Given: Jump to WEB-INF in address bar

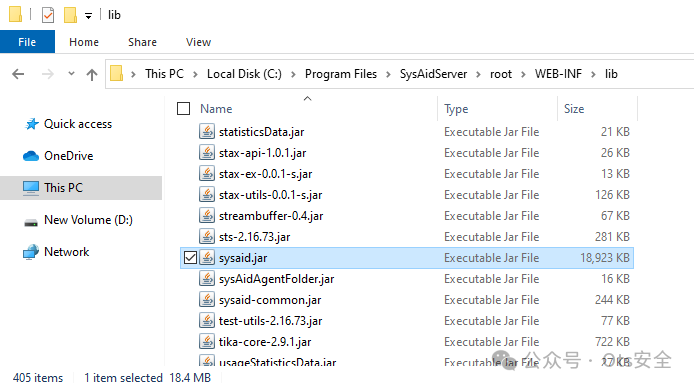Looking at the screenshot, I should coord(558,74).
